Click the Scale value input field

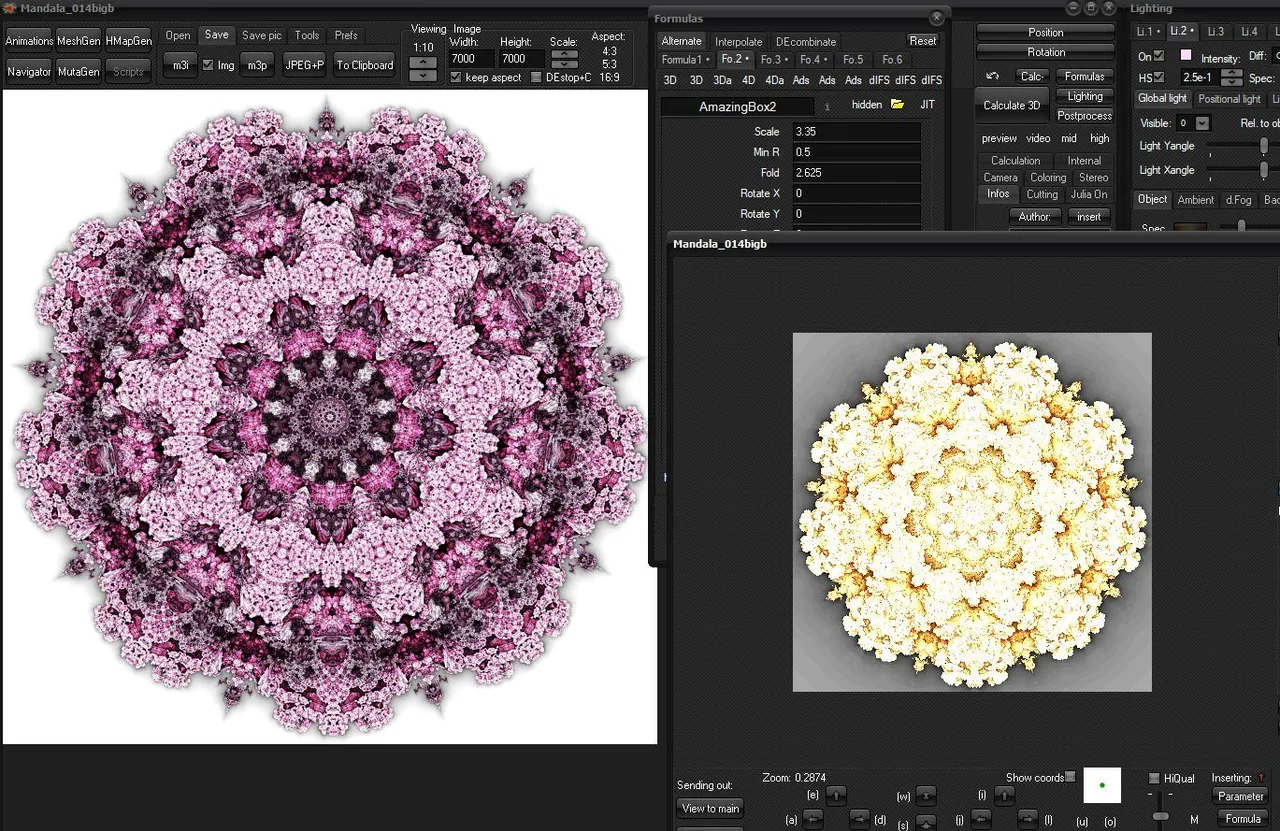pyautogui.click(x=855, y=132)
